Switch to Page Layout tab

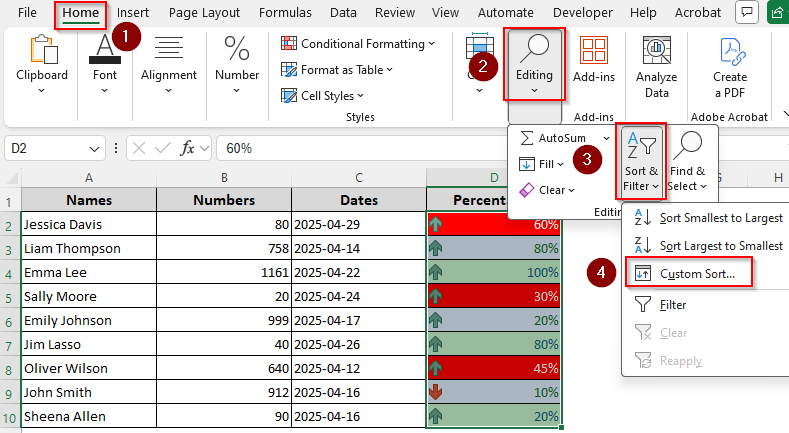pos(204,13)
